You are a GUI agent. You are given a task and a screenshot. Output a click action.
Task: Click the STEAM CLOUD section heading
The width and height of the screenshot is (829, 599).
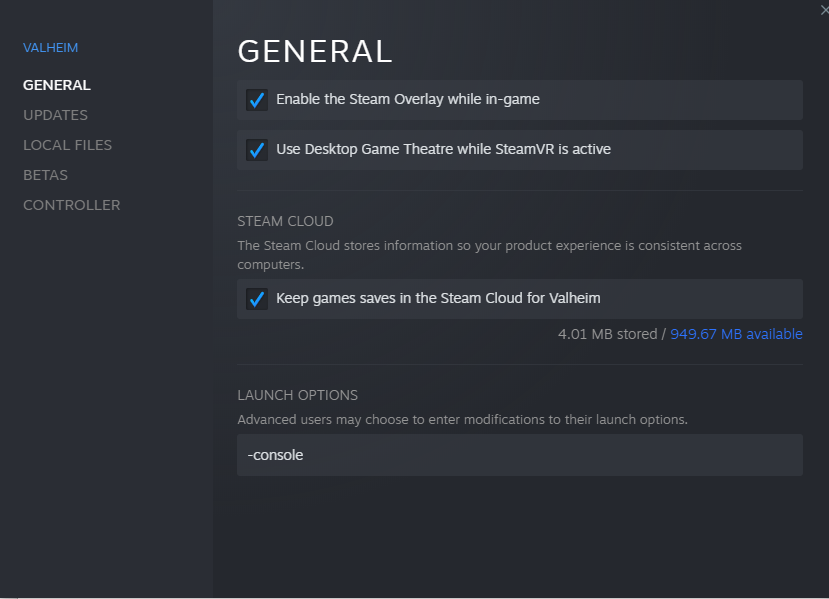pyautogui.click(x=285, y=221)
